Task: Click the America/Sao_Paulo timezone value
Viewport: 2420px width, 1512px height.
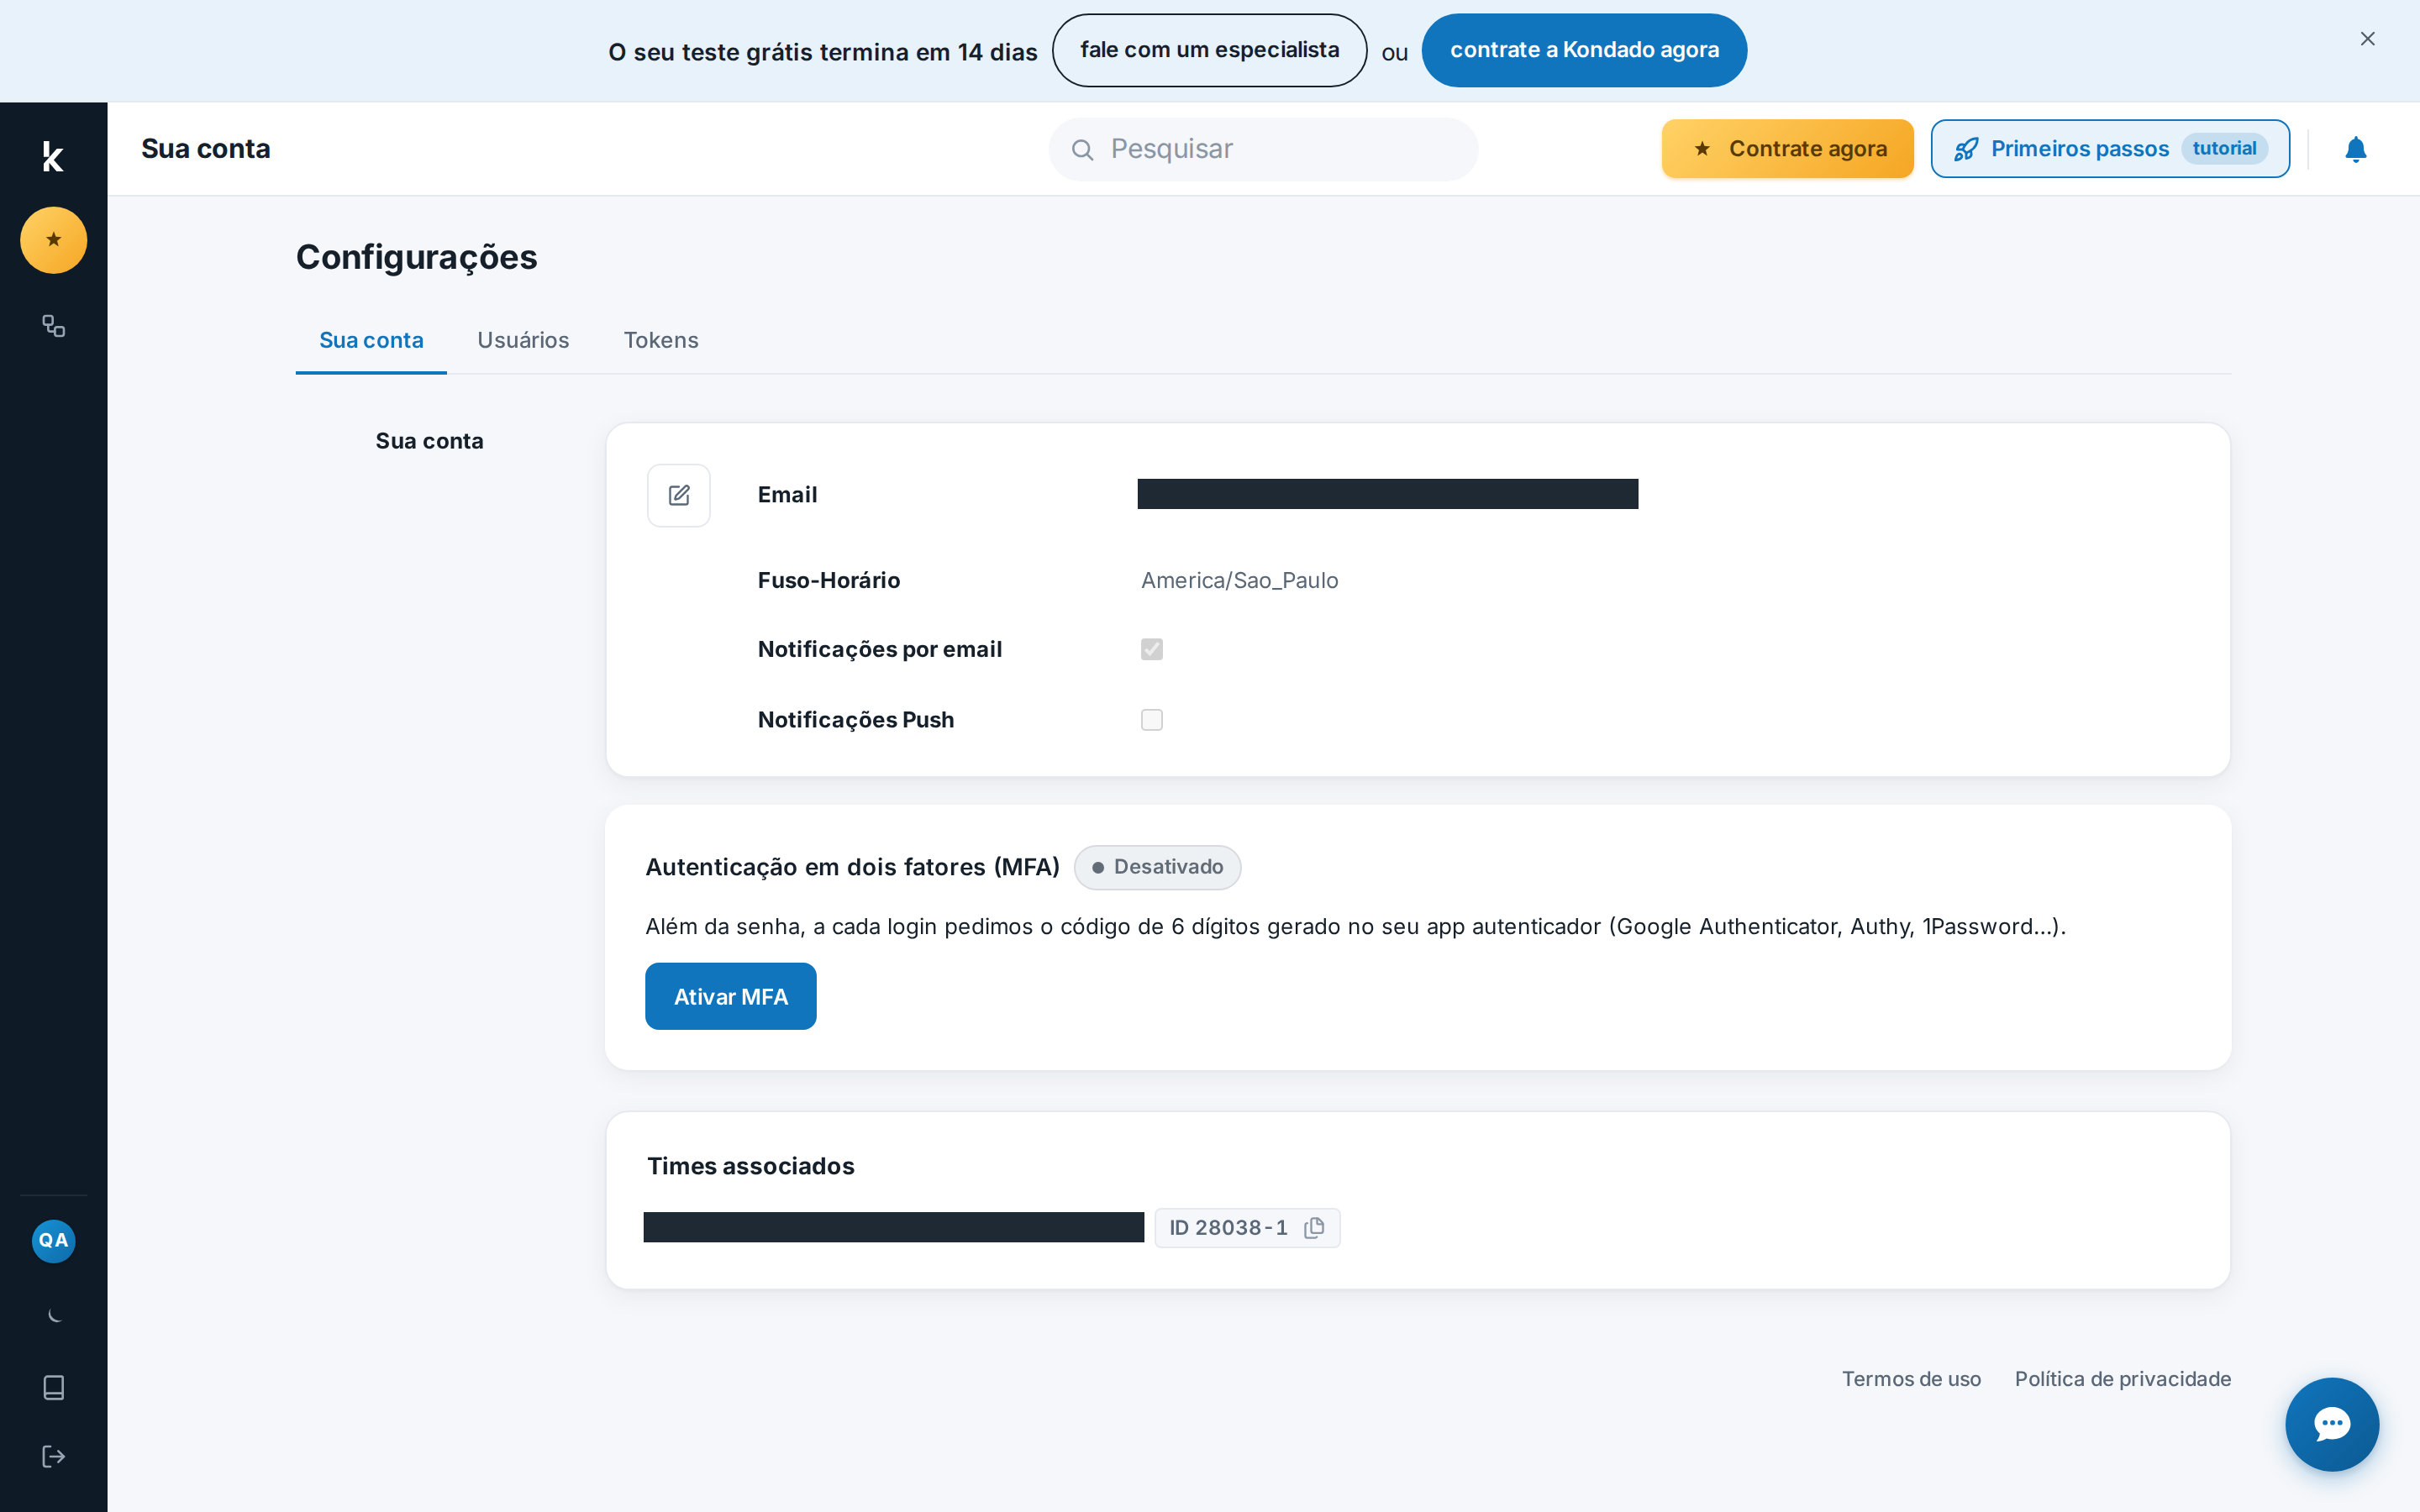Action: [x=1239, y=580]
